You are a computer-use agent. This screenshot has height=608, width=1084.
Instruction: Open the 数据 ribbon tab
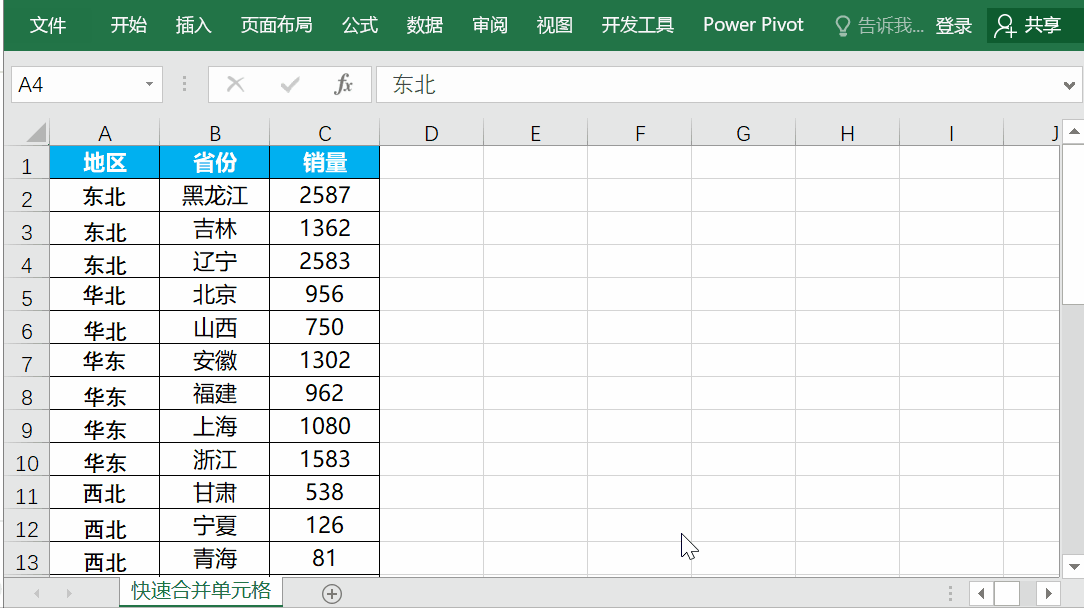click(424, 26)
